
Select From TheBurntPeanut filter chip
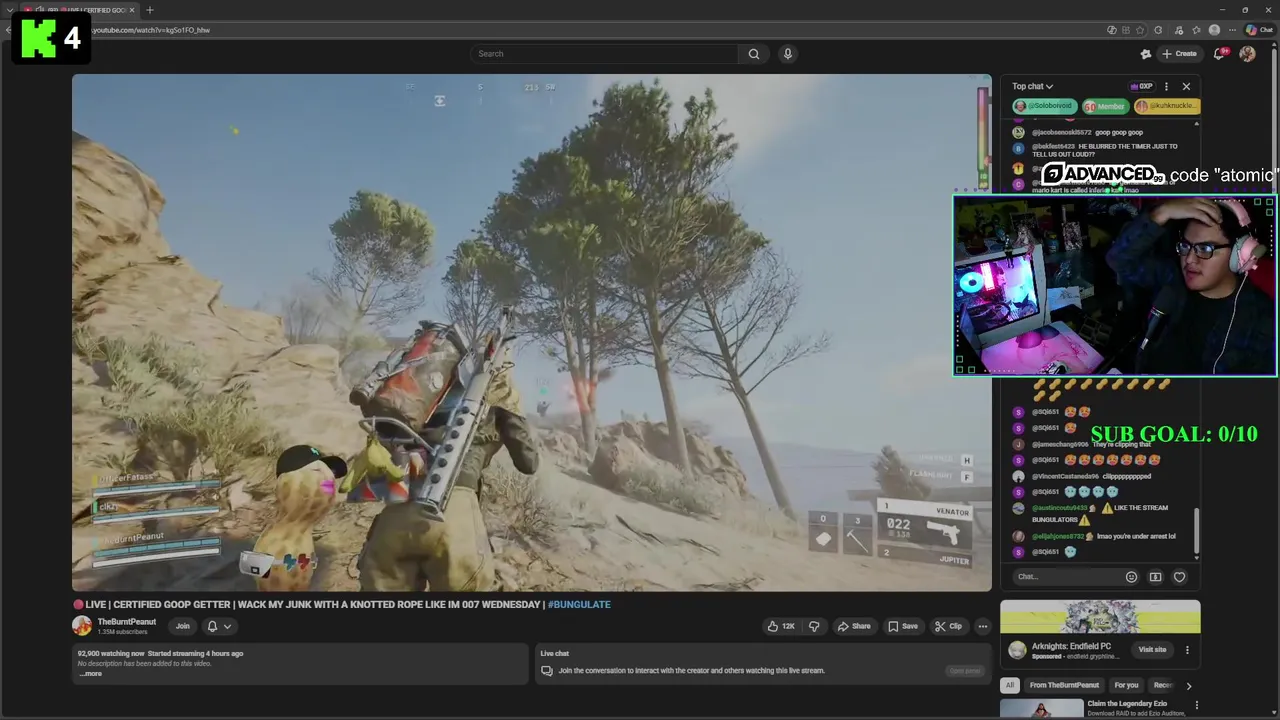tap(1064, 685)
